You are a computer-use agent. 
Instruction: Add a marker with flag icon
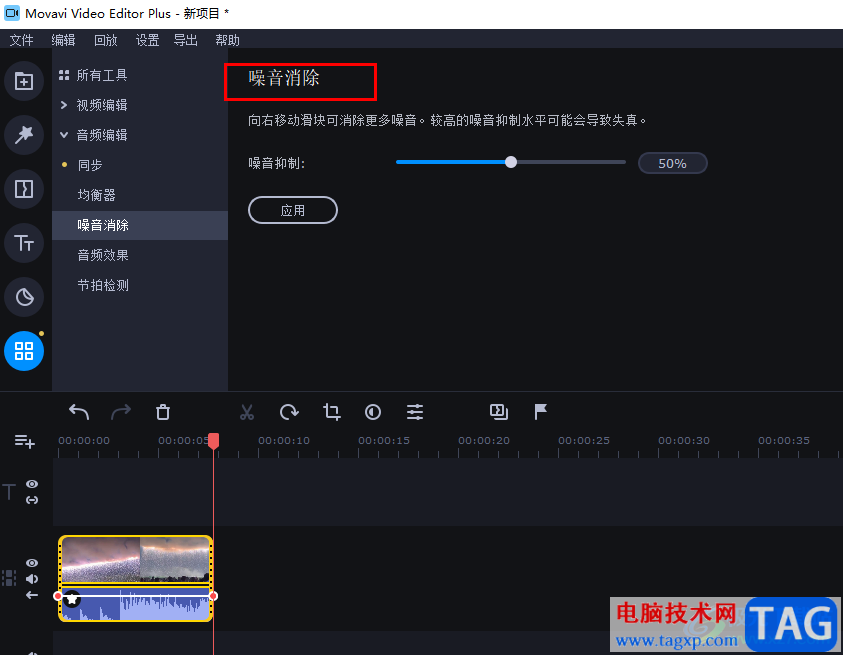[540, 412]
